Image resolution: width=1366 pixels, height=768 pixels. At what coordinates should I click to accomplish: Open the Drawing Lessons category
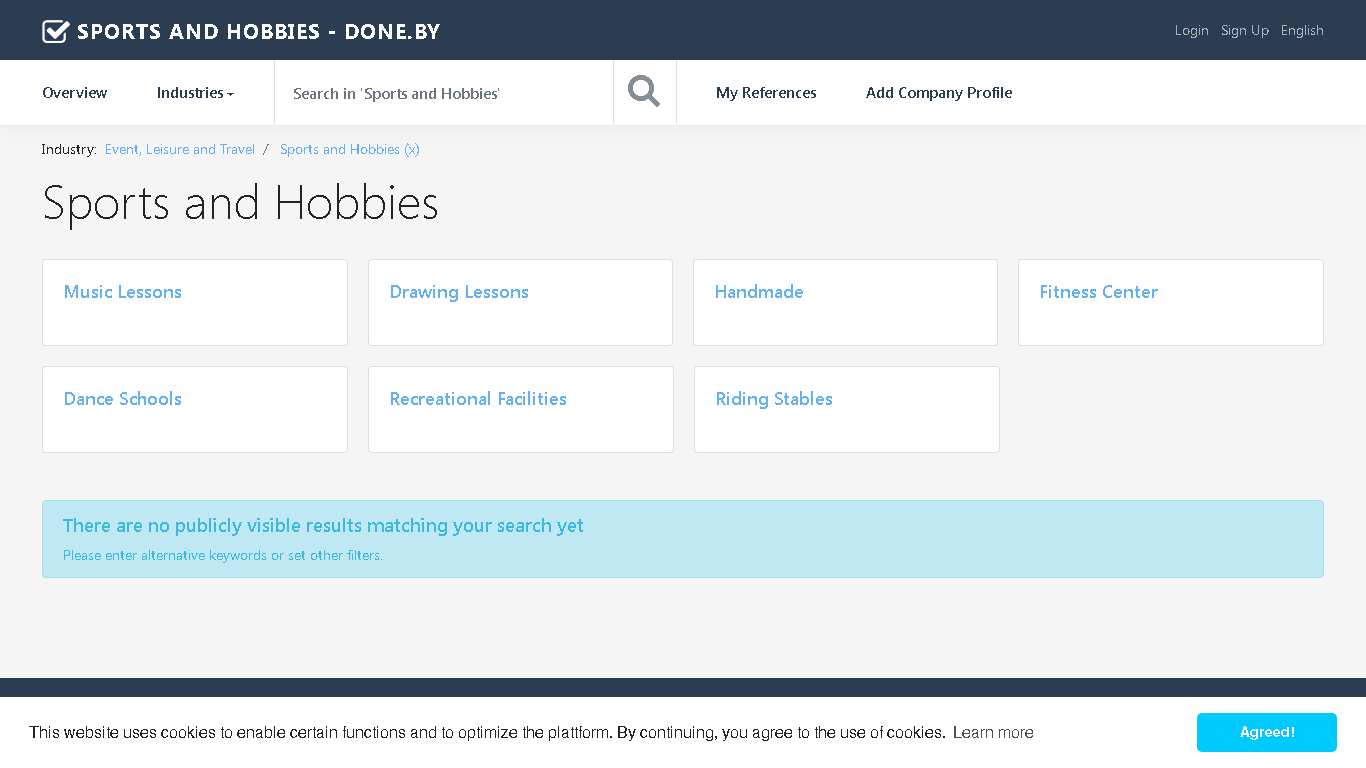[x=459, y=292]
